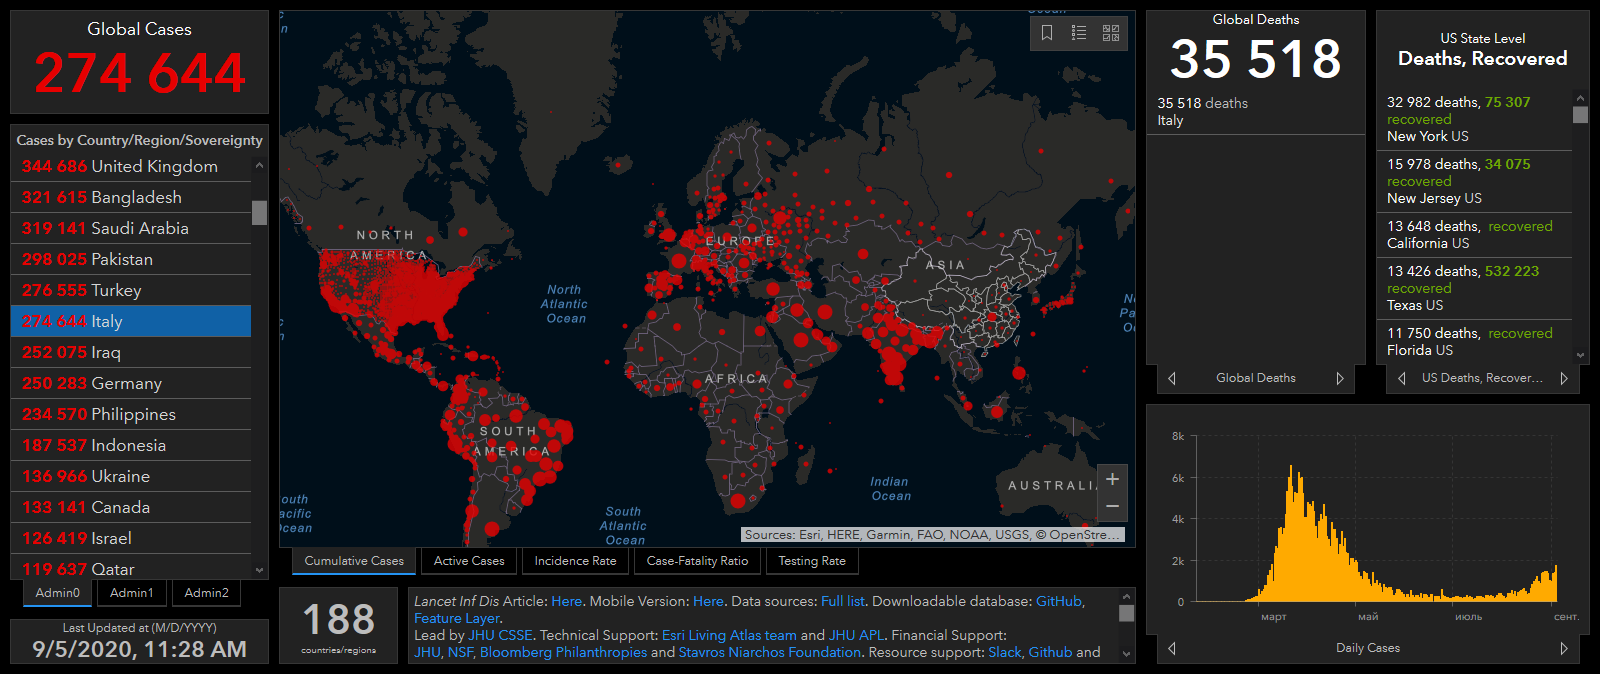Switch to the Active Cases tab

(468, 561)
